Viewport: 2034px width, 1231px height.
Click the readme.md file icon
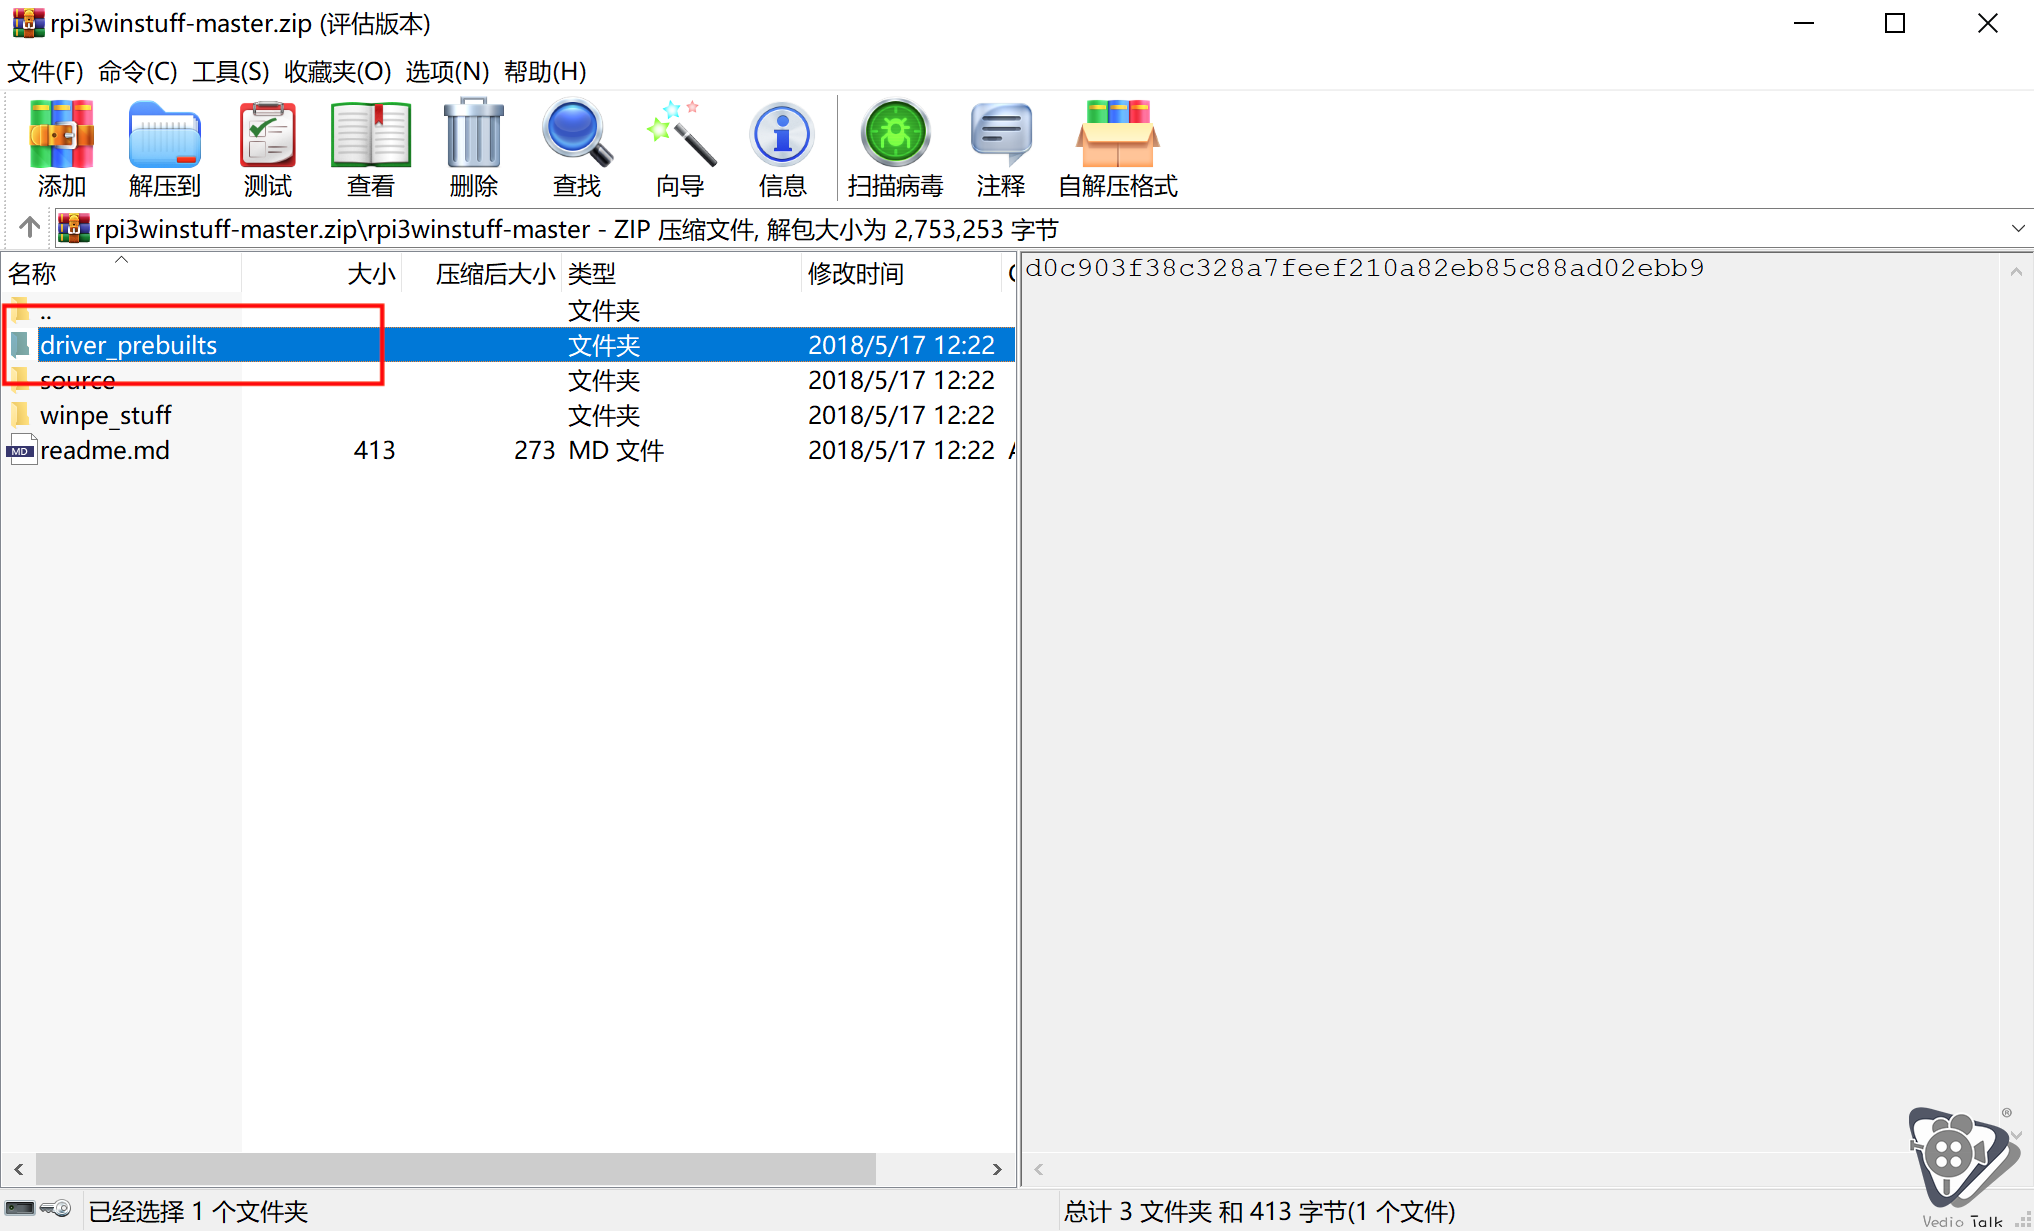pyautogui.click(x=21, y=450)
